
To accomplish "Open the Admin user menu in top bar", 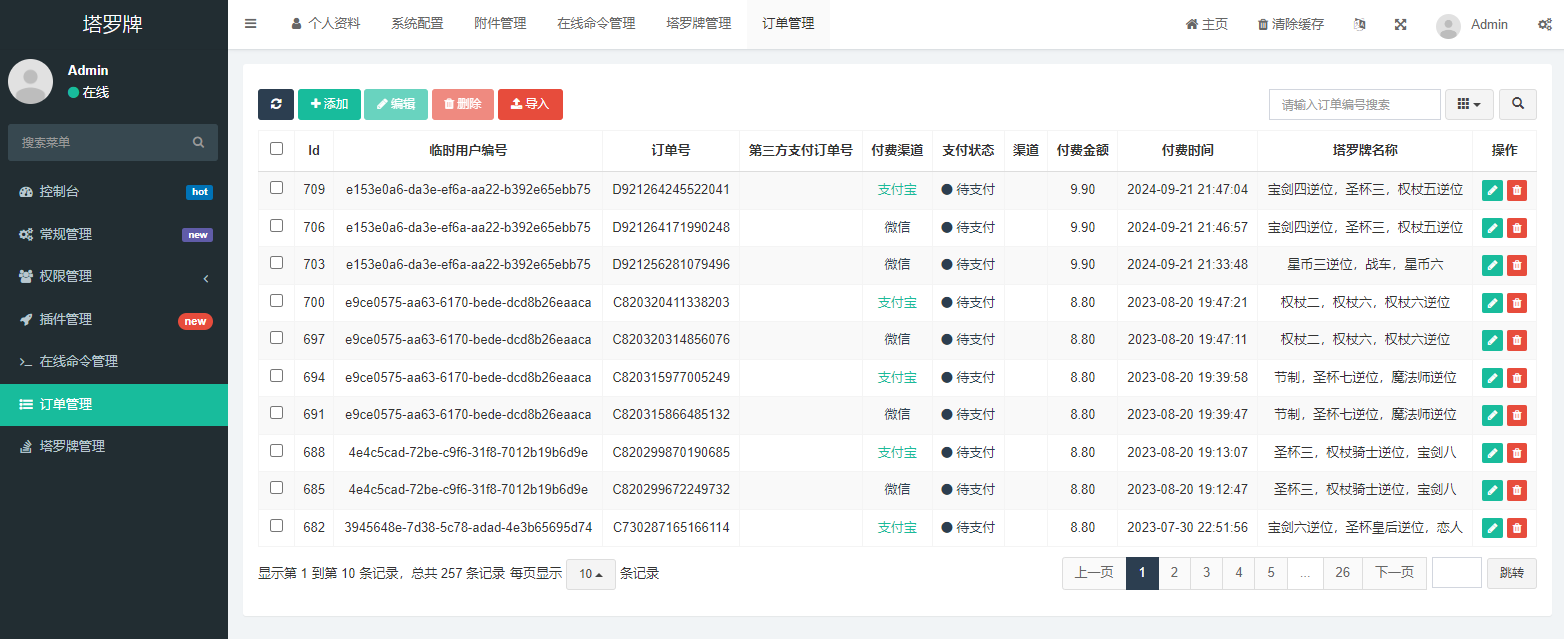I will coord(1472,24).
